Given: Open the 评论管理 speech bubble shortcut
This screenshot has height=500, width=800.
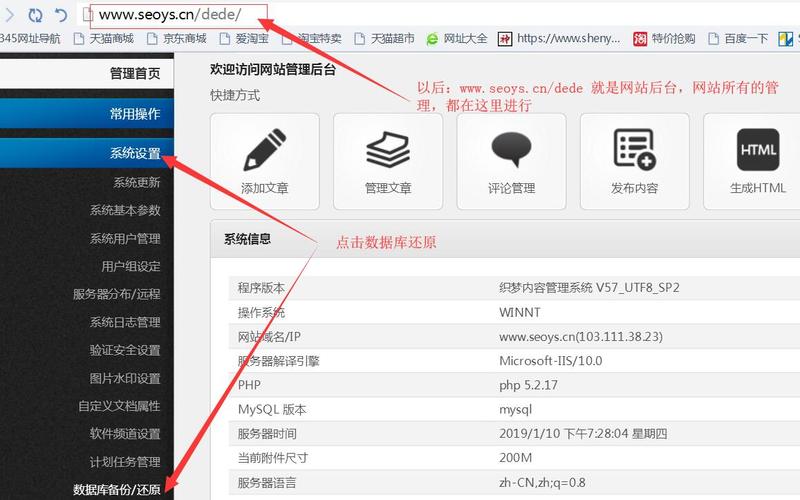Looking at the screenshot, I should tap(511, 161).
